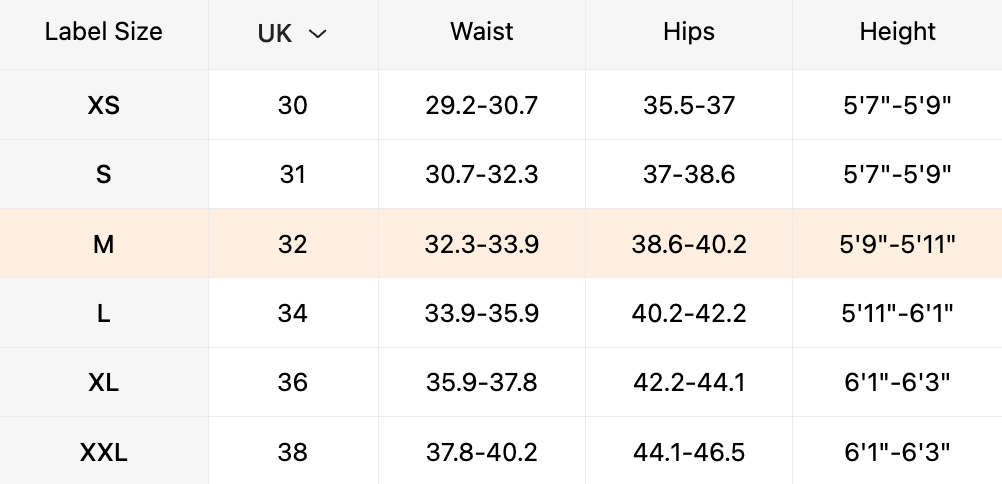The height and width of the screenshot is (484, 1002).
Task: Click hips measurement 35.5-37
Action: [x=689, y=105]
